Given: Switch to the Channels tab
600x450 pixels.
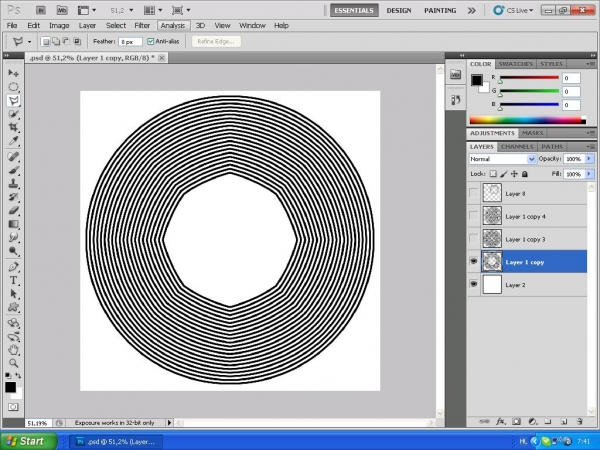Looking at the screenshot, I should click(x=517, y=147).
